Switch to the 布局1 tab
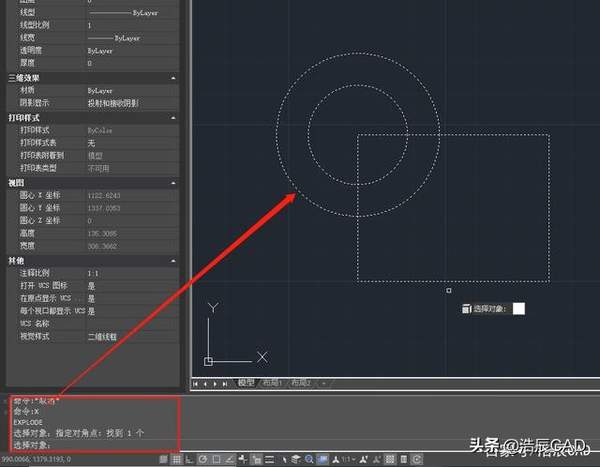 pyautogui.click(x=272, y=382)
